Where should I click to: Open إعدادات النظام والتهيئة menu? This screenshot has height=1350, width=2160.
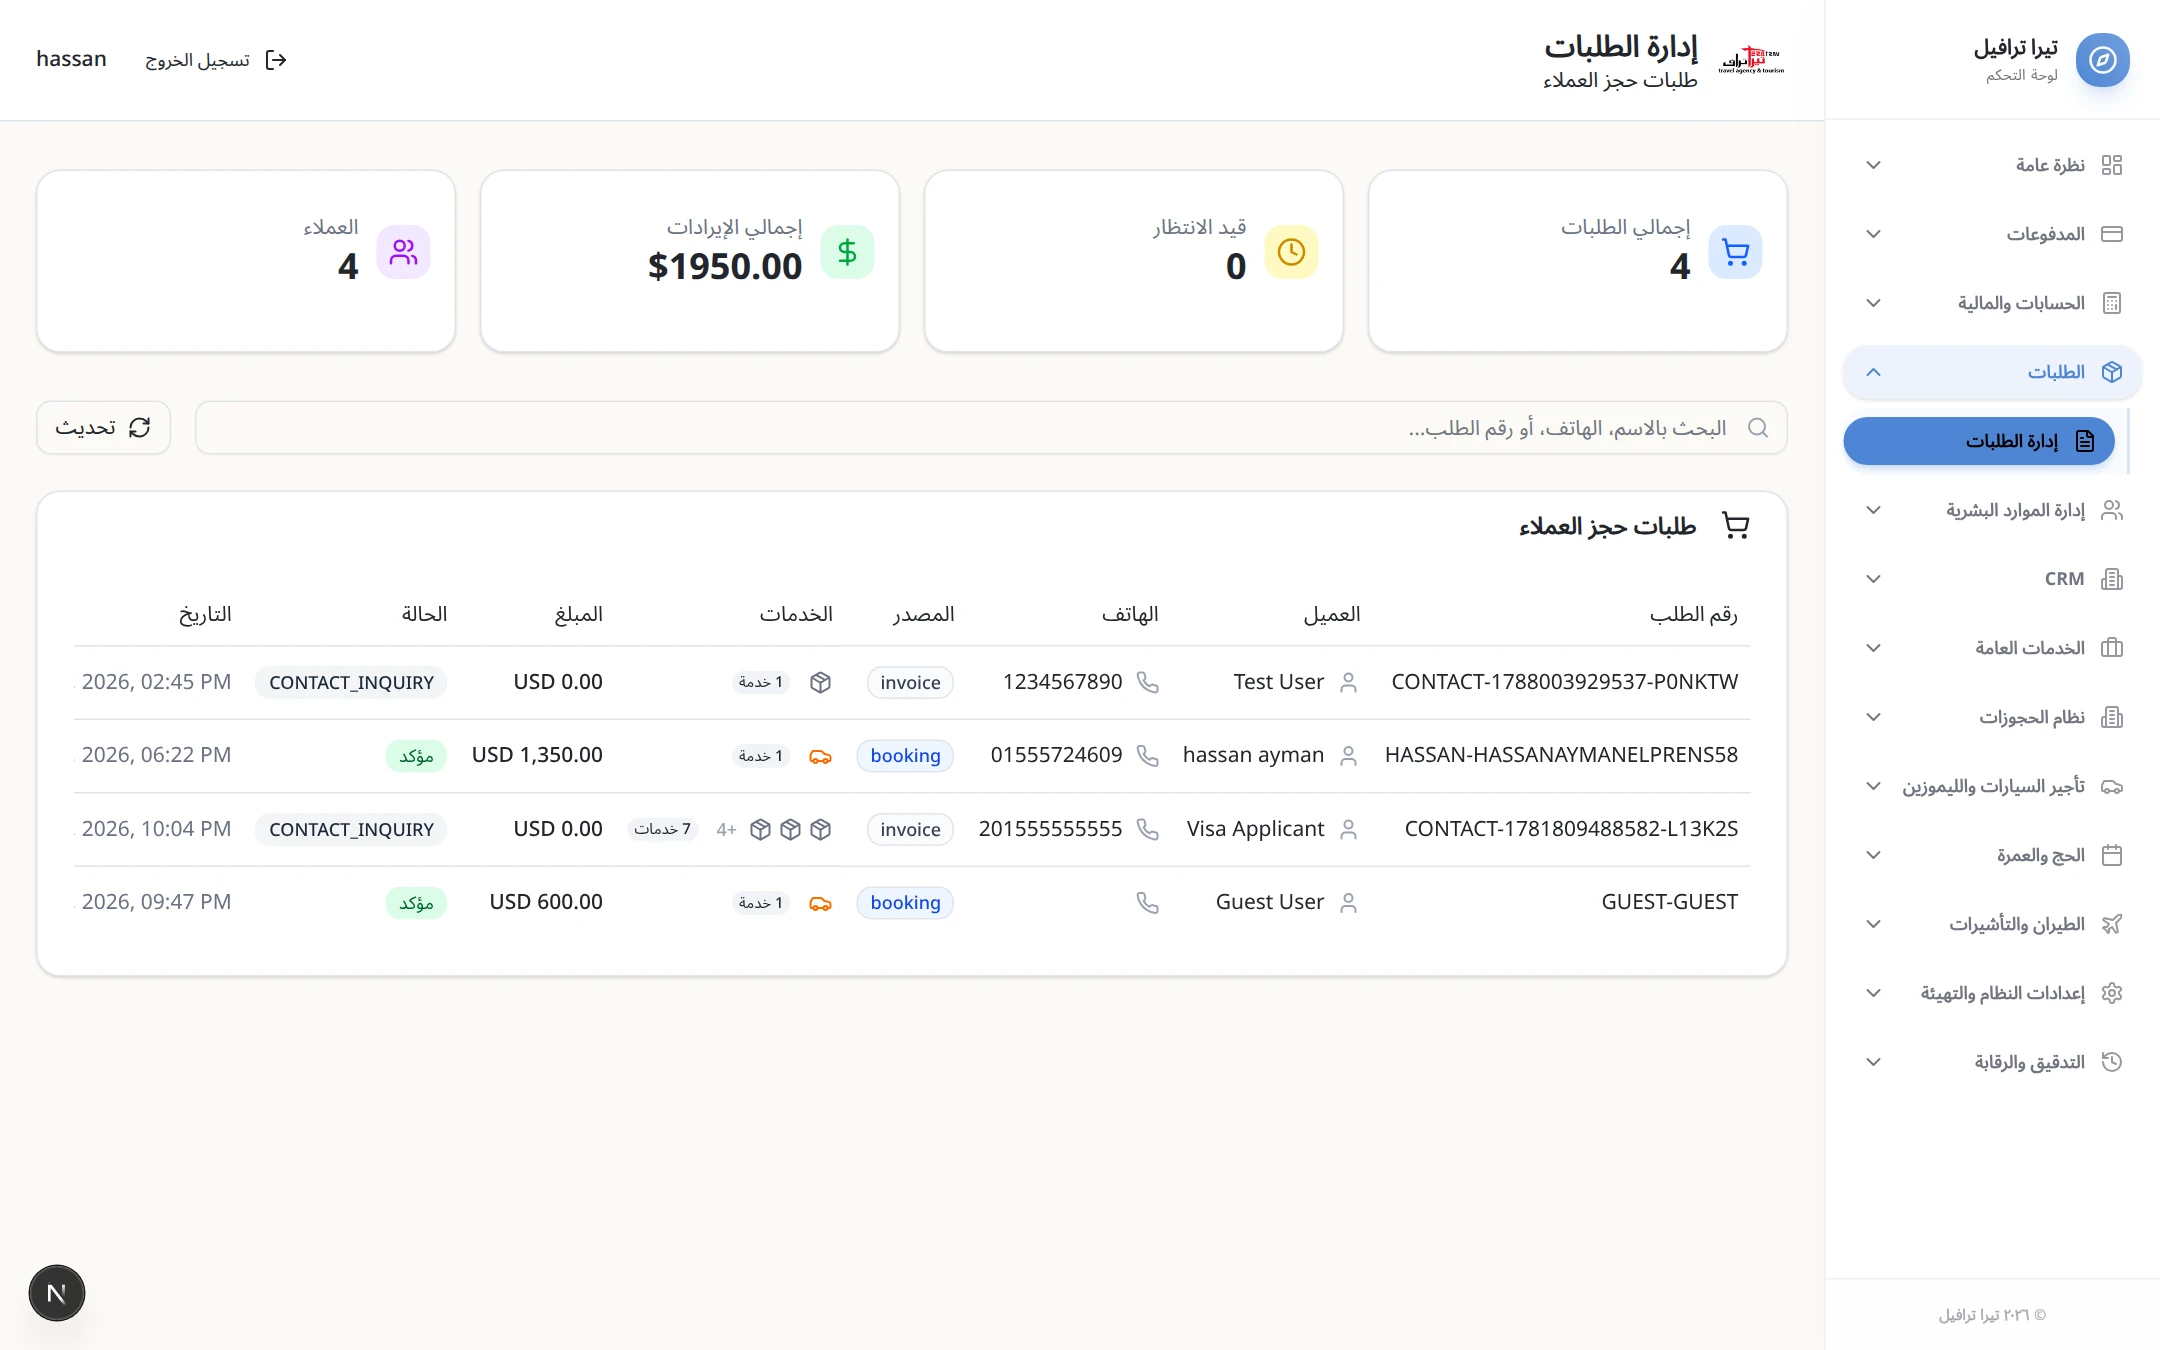coord(1992,993)
